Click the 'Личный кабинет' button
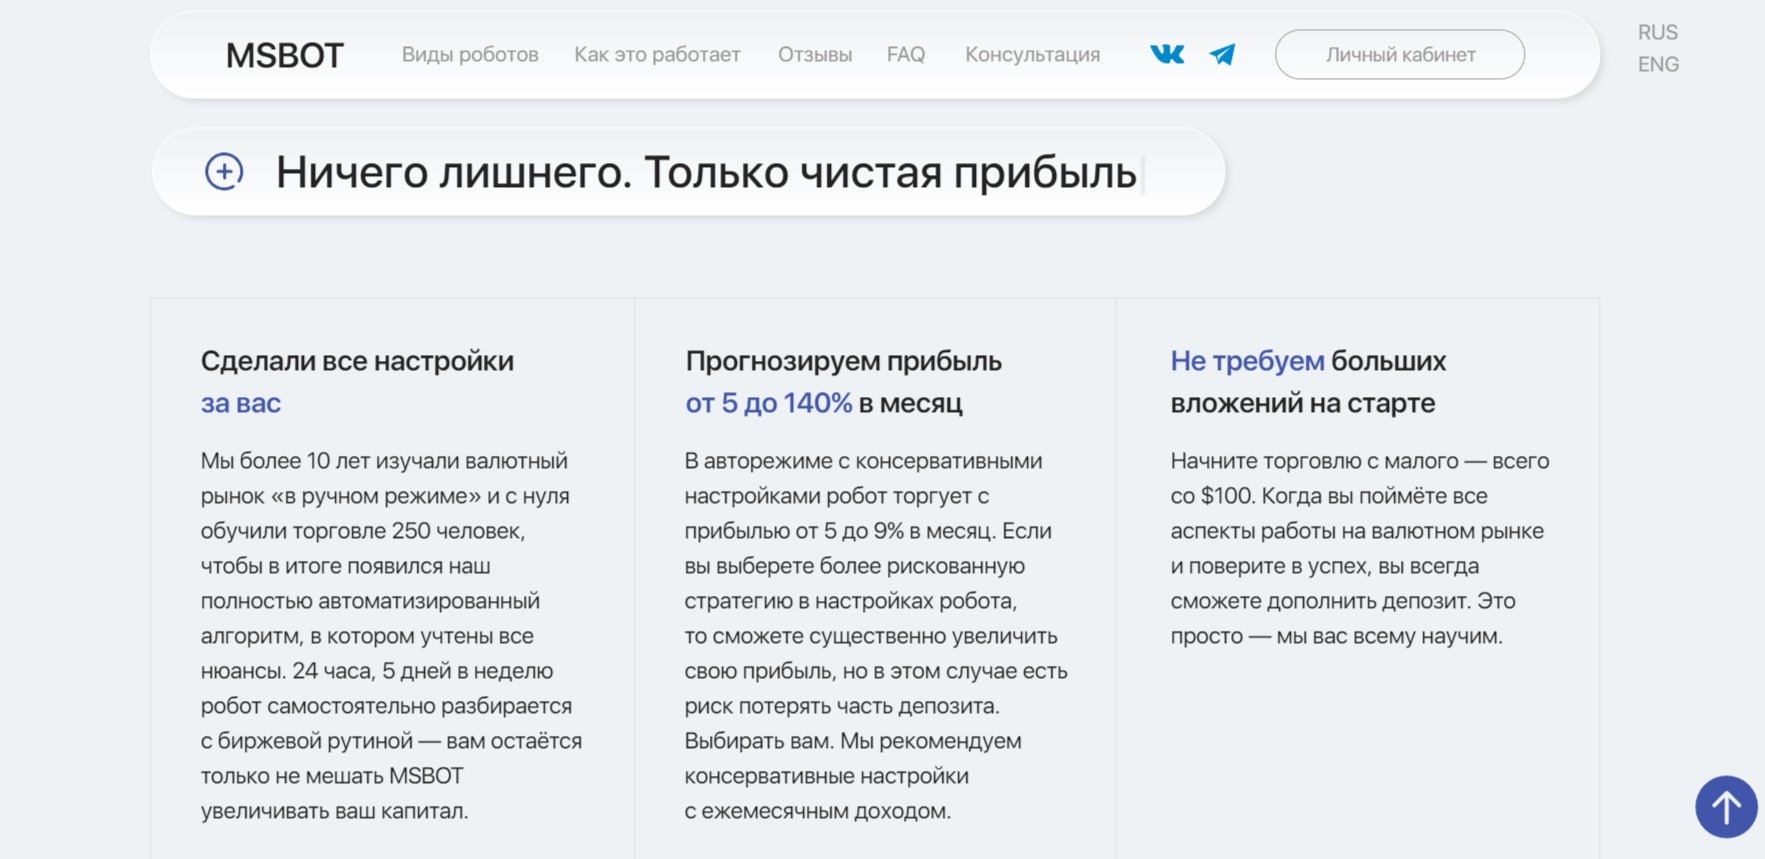This screenshot has width=1765, height=859. pyautogui.click(x=1400, y=55)
